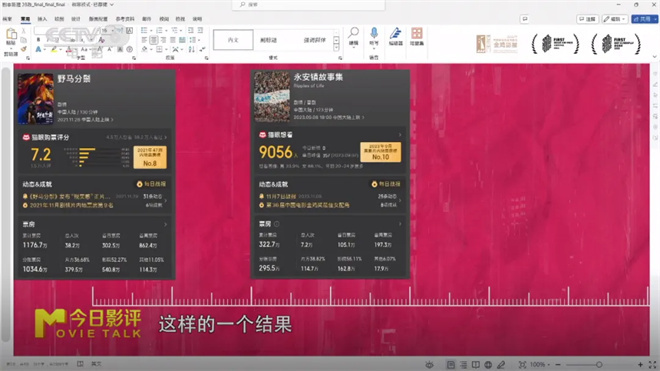Viewport: 660px width, 371px height.
Task: Toggle Center paragraph alignment
Action: [154, 40]
